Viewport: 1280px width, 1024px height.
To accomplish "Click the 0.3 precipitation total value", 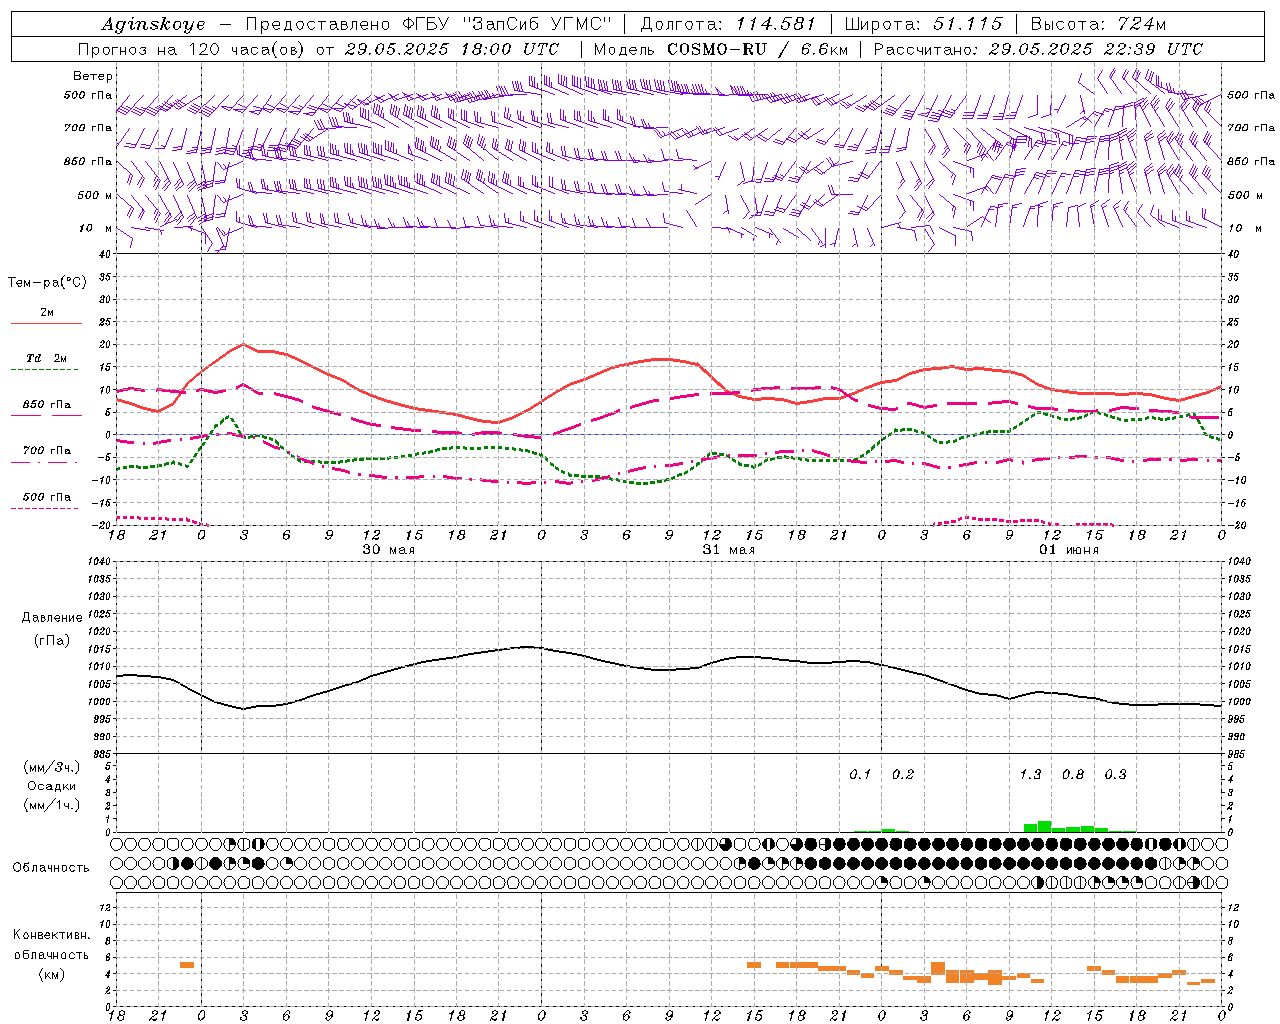I will 1115,774.
